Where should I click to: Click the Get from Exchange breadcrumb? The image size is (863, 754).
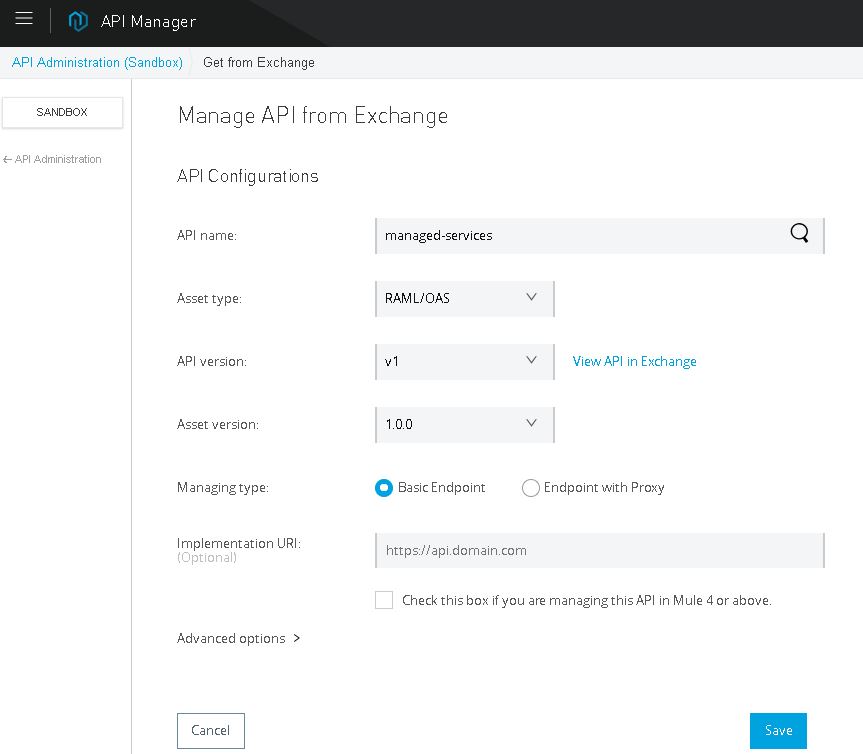tap(258, 62)
